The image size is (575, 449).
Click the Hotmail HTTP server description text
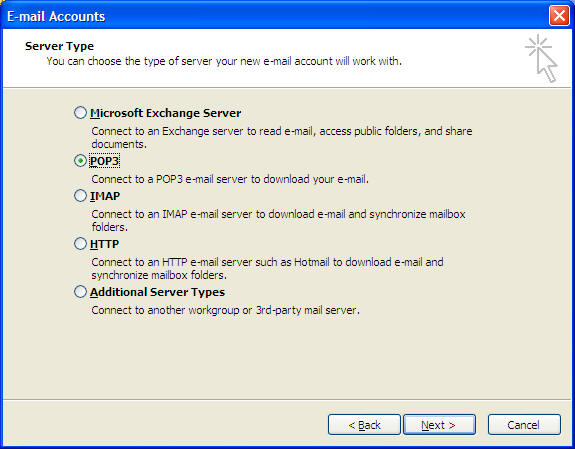[x=267, y=269]
